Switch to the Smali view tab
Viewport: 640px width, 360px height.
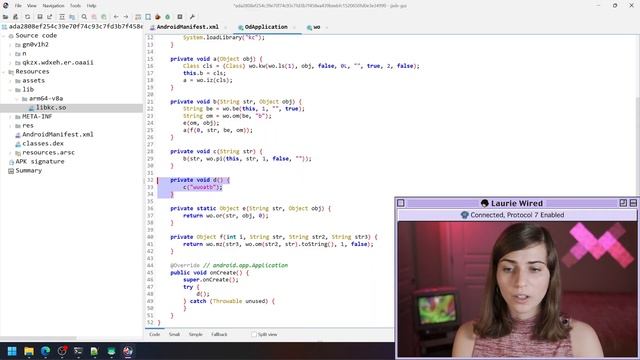174,334
